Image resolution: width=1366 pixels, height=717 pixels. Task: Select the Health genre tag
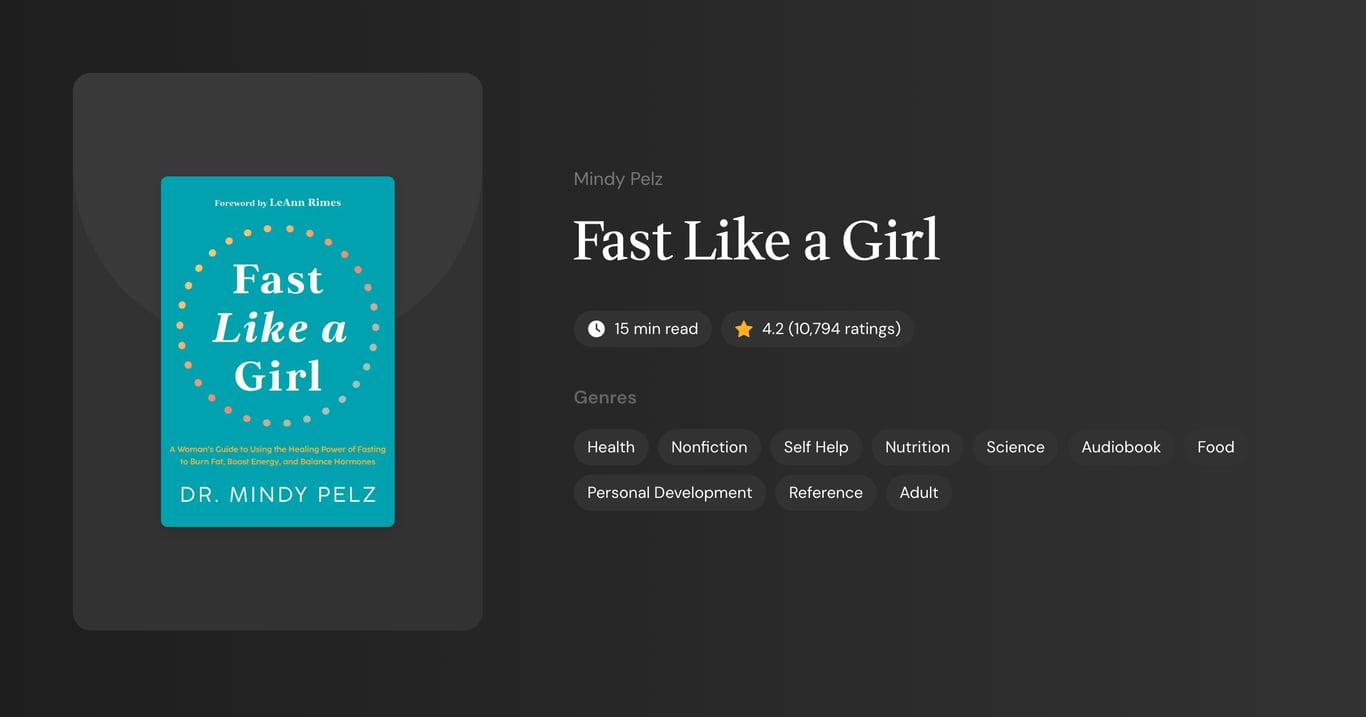(611, 447)
